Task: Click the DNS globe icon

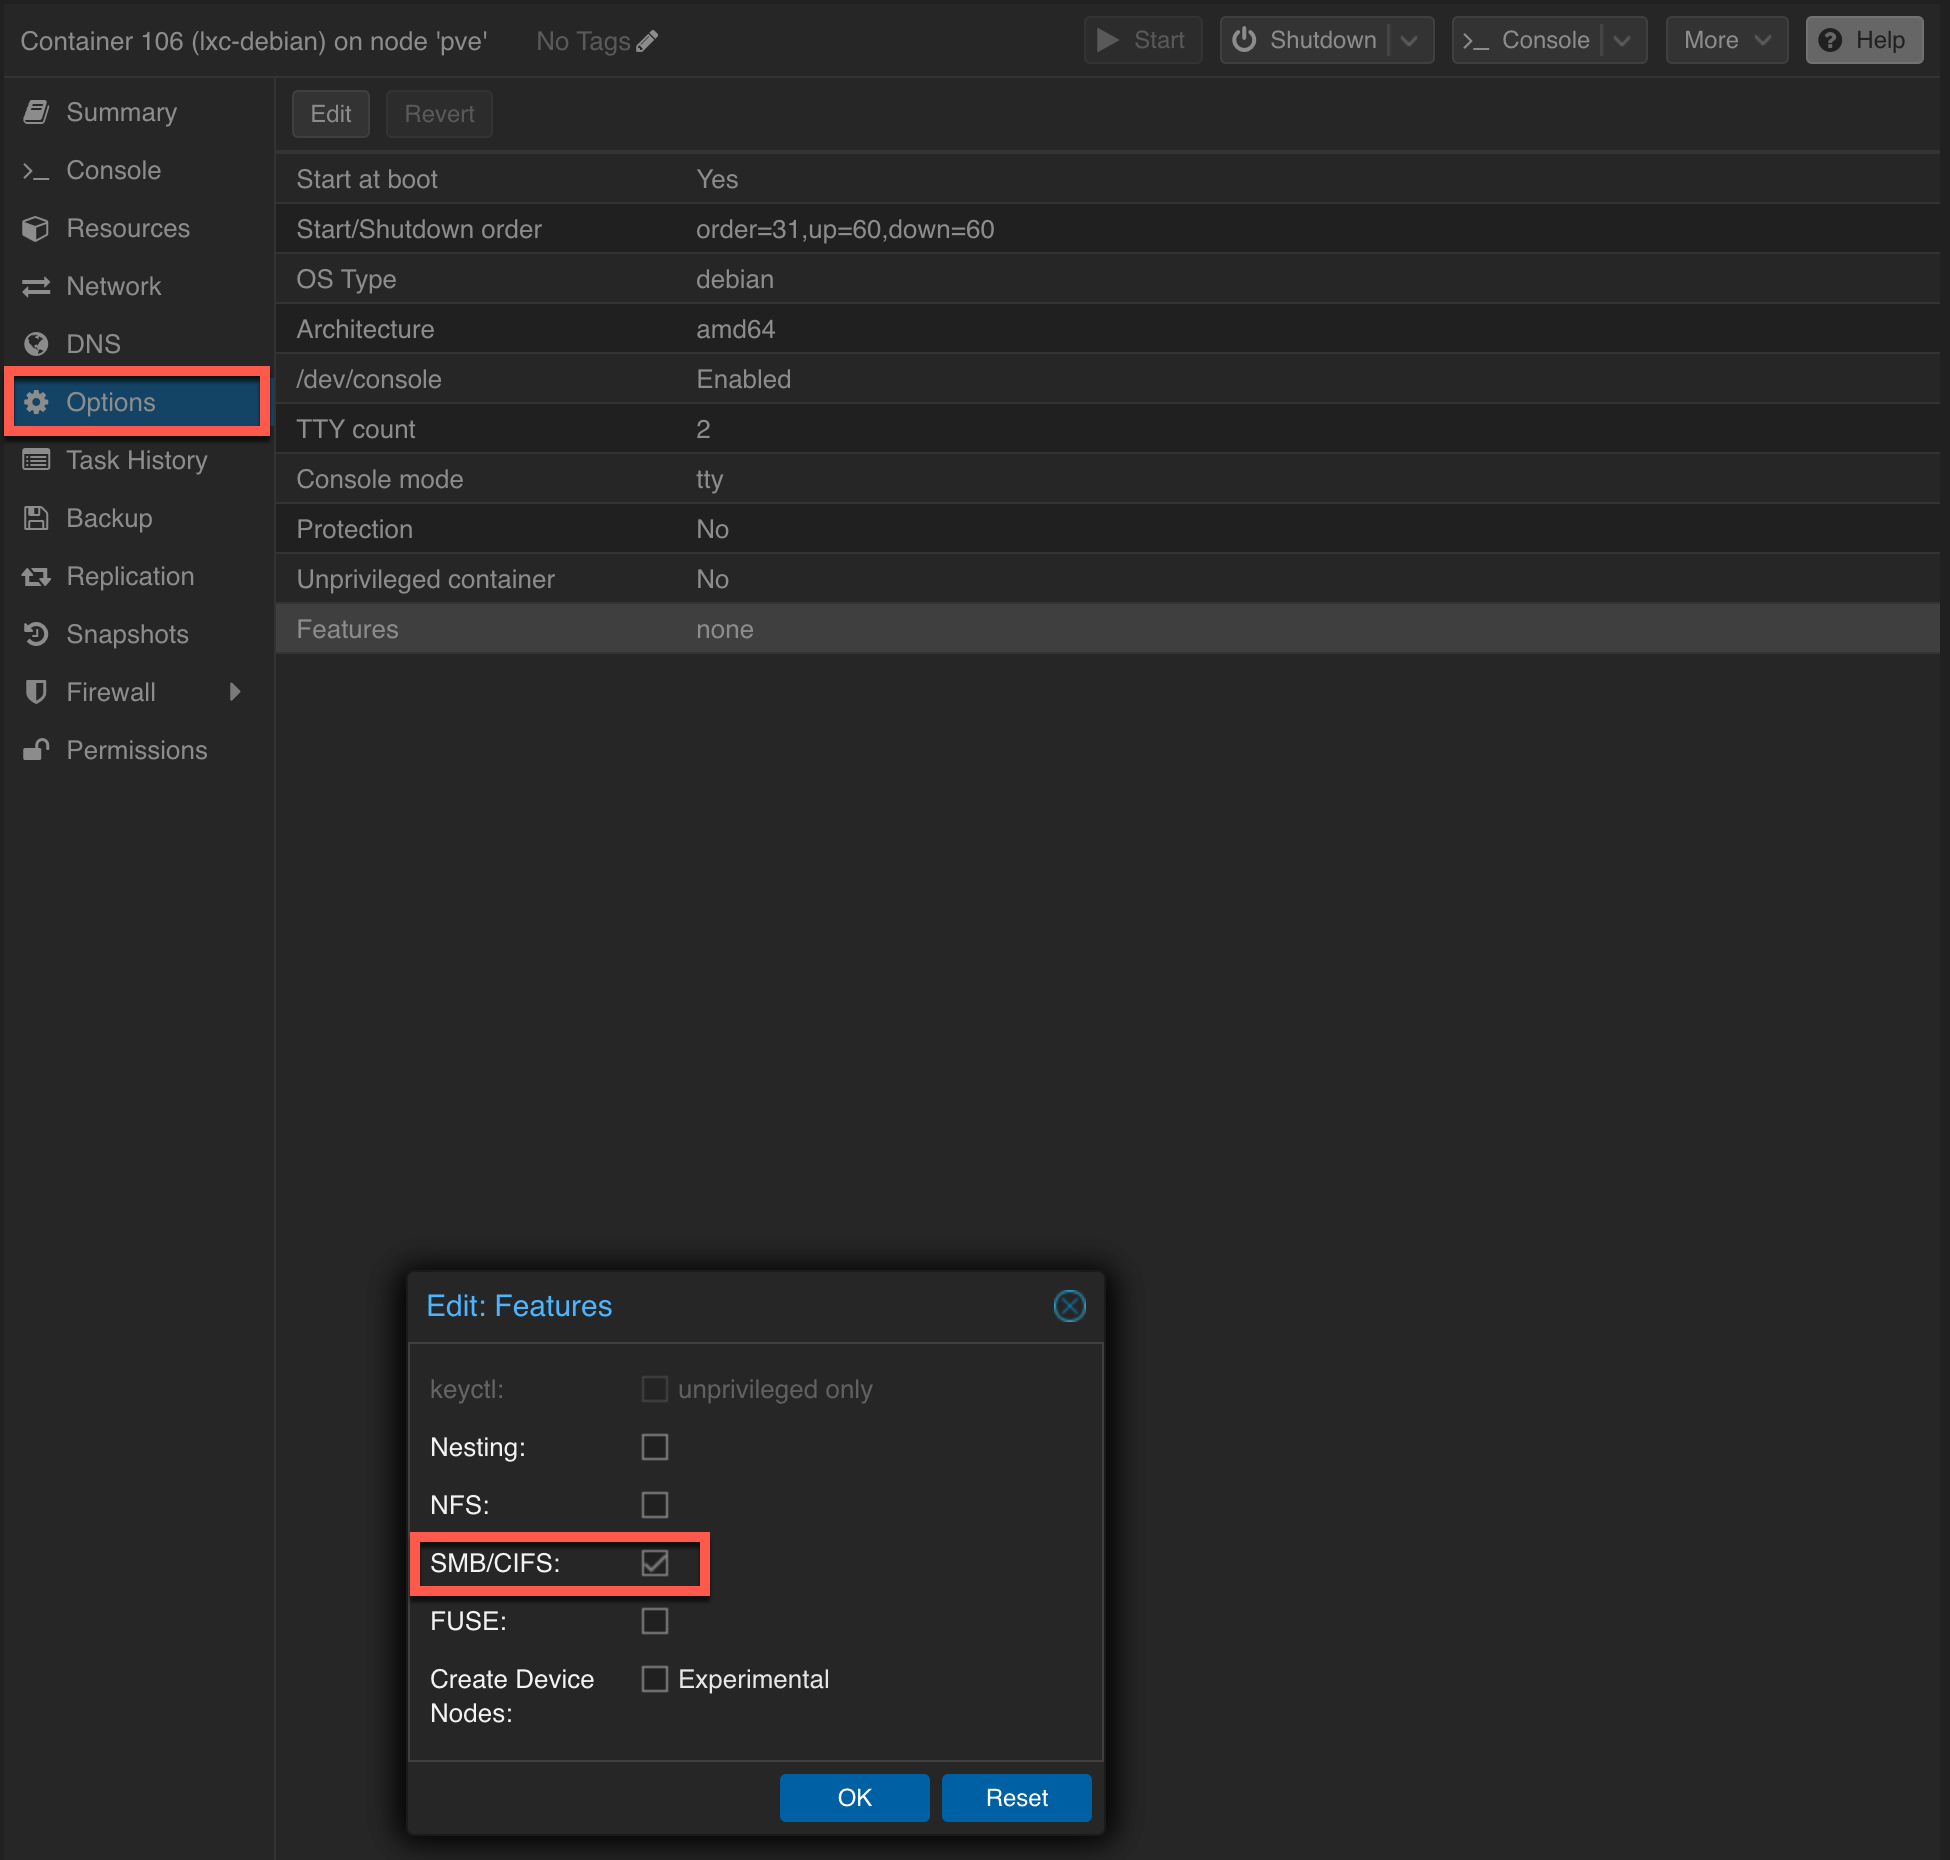Action: (36, 344)
